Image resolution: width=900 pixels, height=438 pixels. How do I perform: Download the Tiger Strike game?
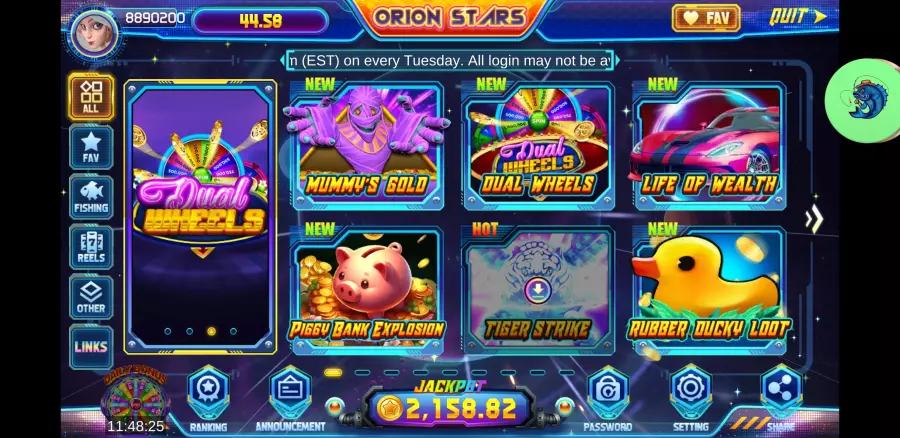538,290
